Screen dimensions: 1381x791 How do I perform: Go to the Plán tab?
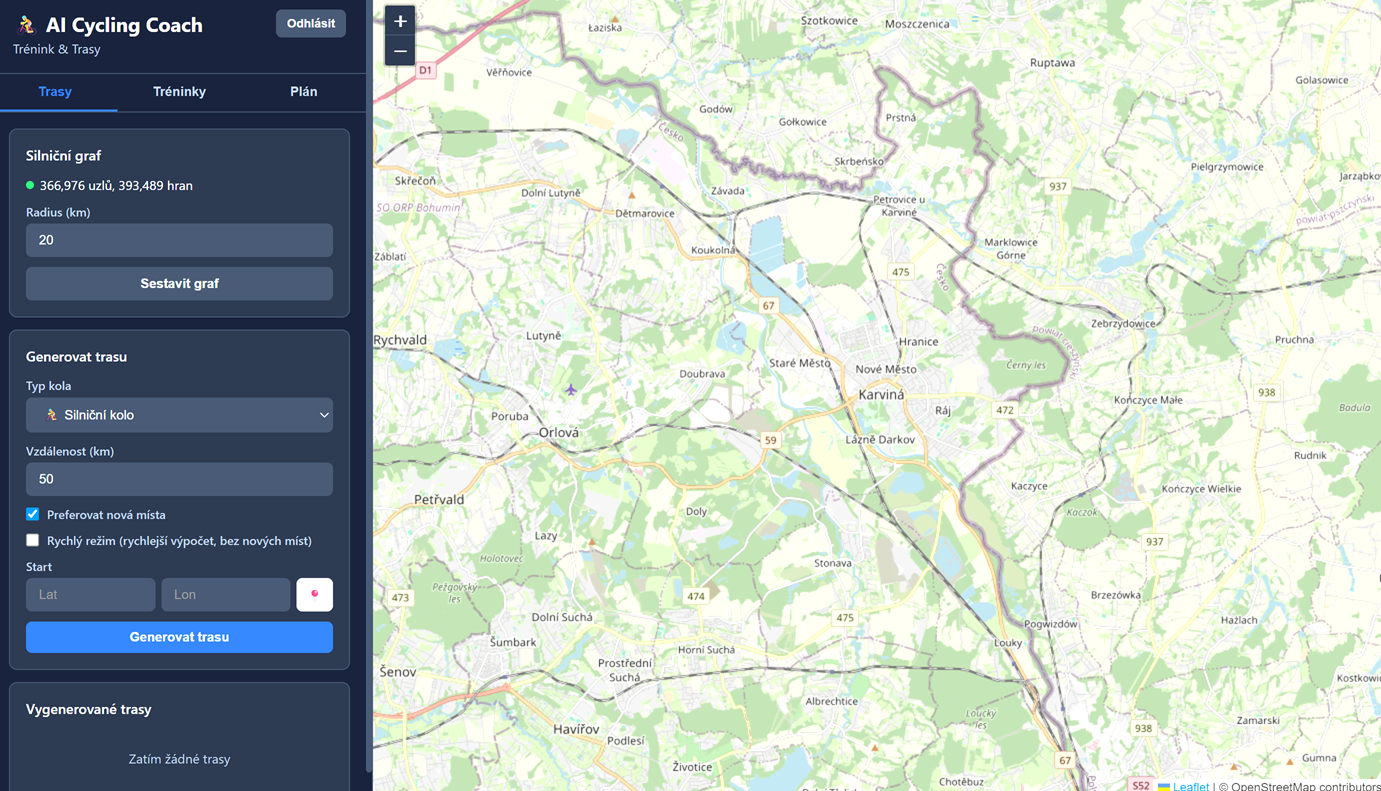(304, 91)
